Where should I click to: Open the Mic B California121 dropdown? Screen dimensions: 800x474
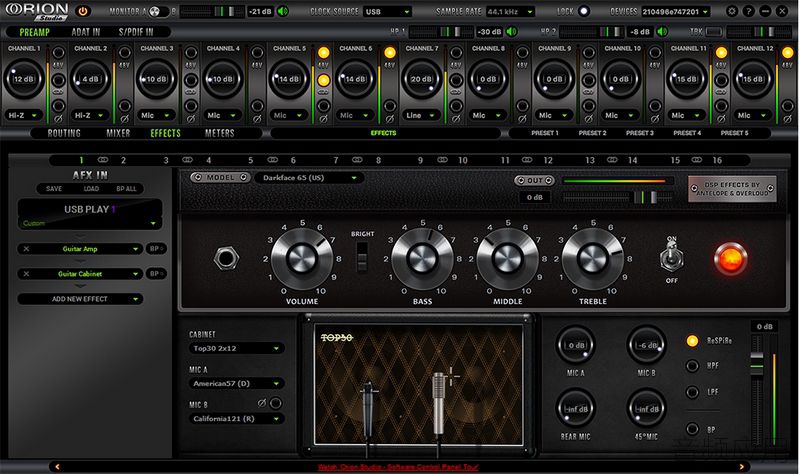[237, 419]
